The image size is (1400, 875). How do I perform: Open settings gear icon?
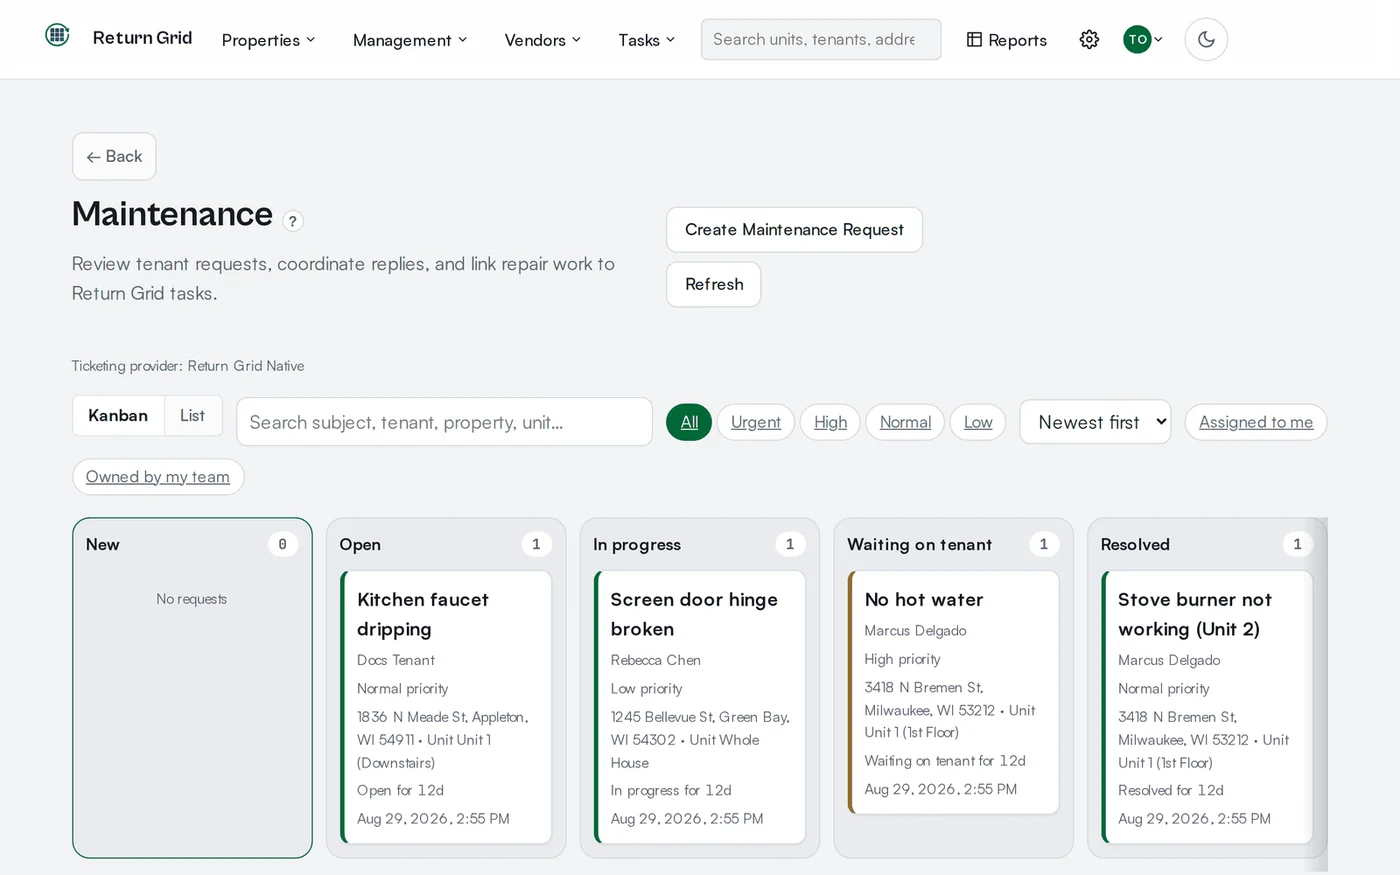1089,39
